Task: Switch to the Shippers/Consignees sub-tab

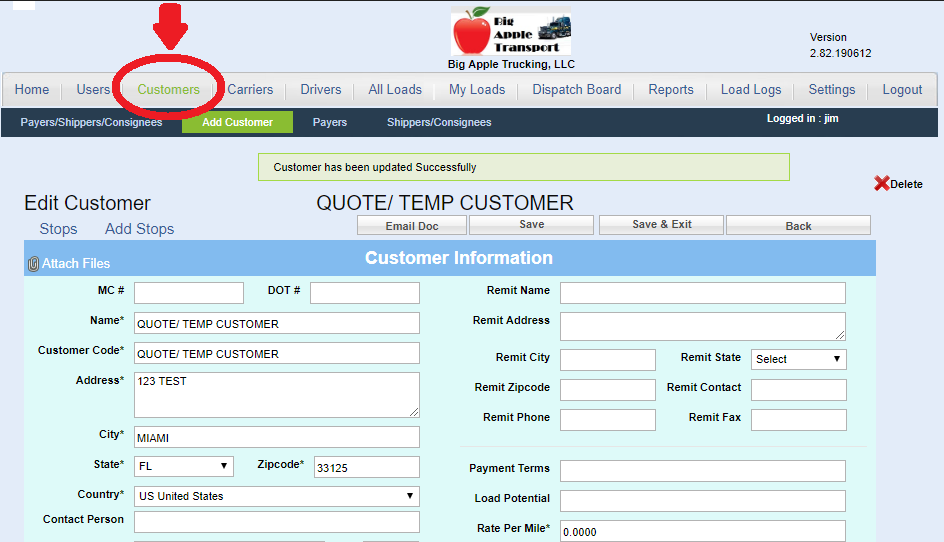Action: [439, 122]
